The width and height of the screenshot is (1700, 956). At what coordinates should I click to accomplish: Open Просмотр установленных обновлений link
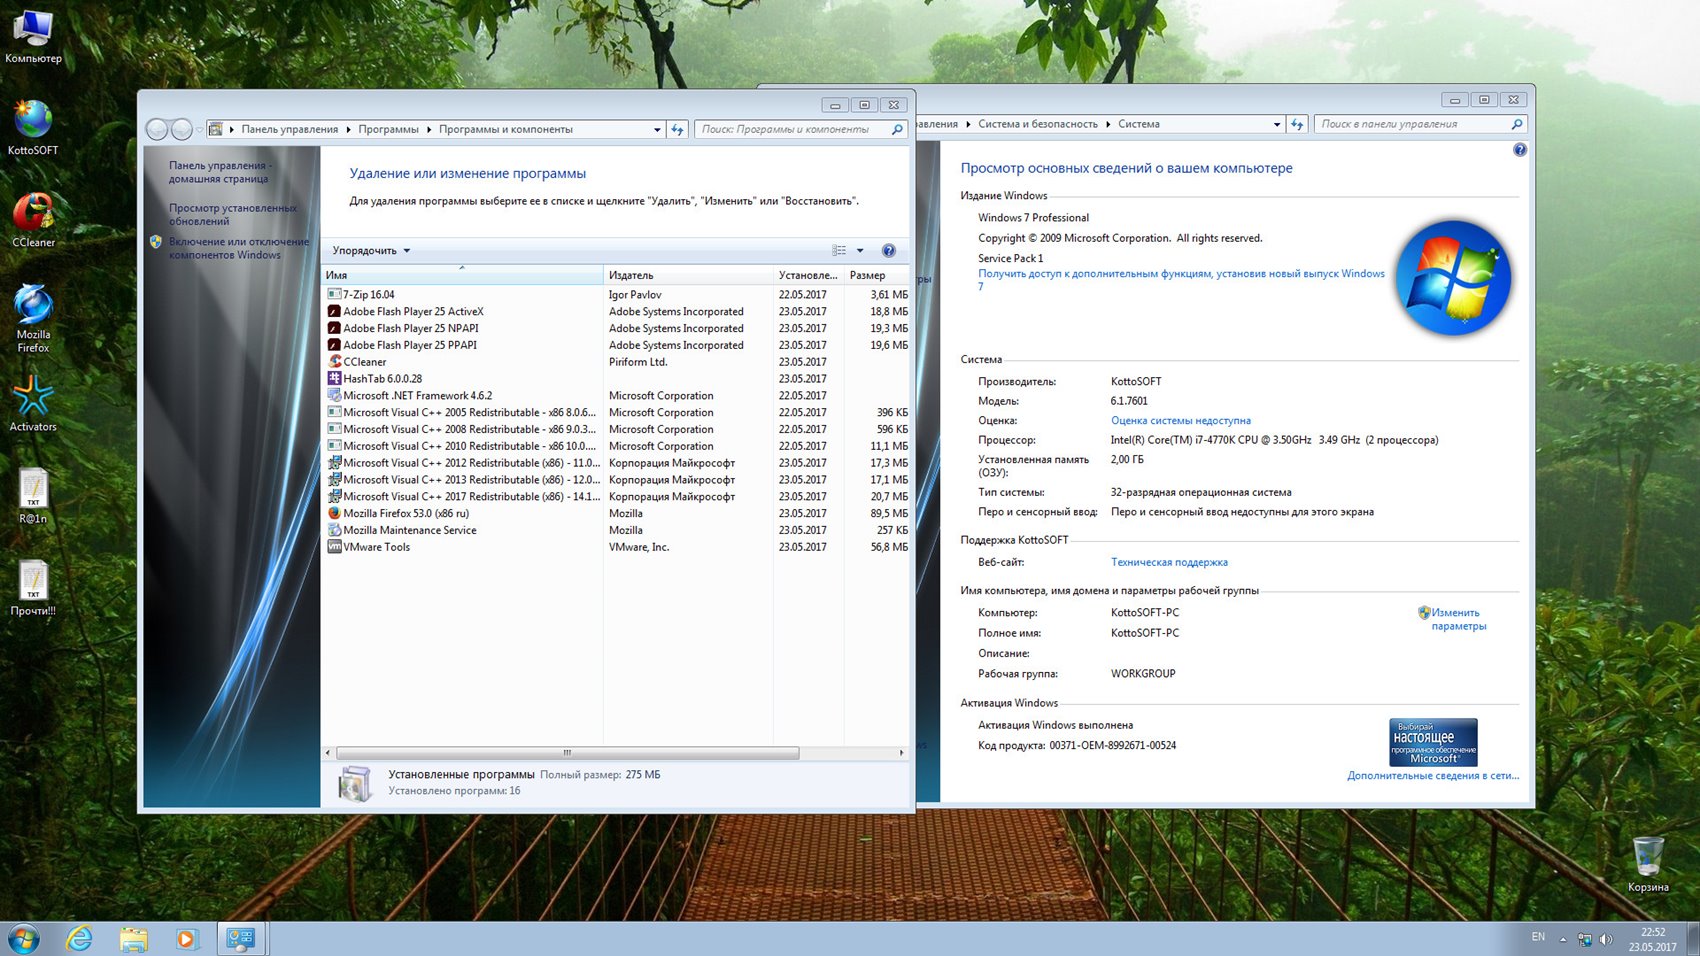click(232, 214)
